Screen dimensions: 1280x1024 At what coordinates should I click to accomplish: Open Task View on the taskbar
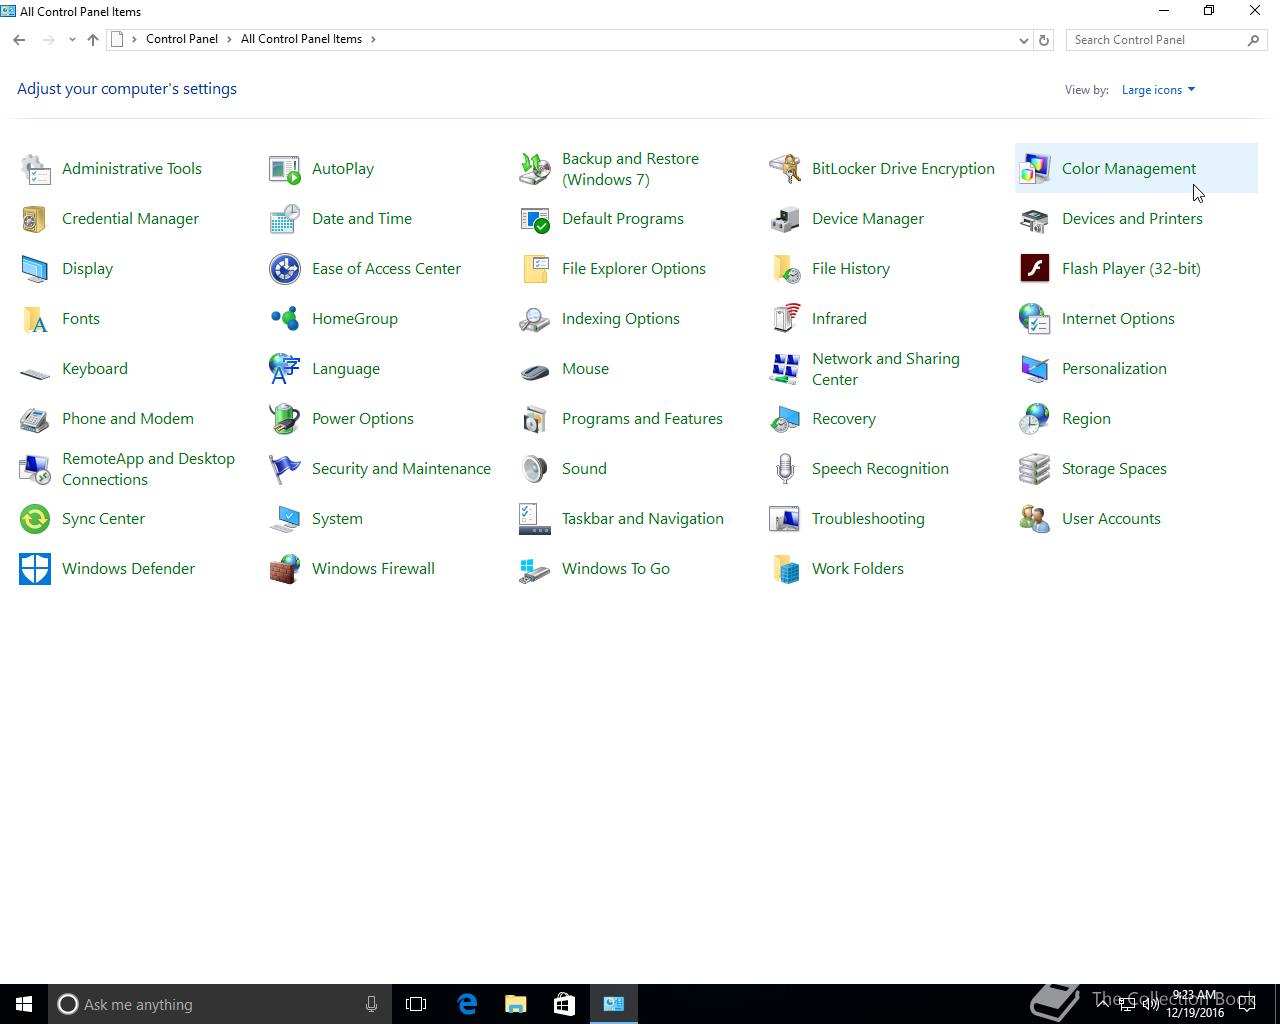coord(416,1004)
